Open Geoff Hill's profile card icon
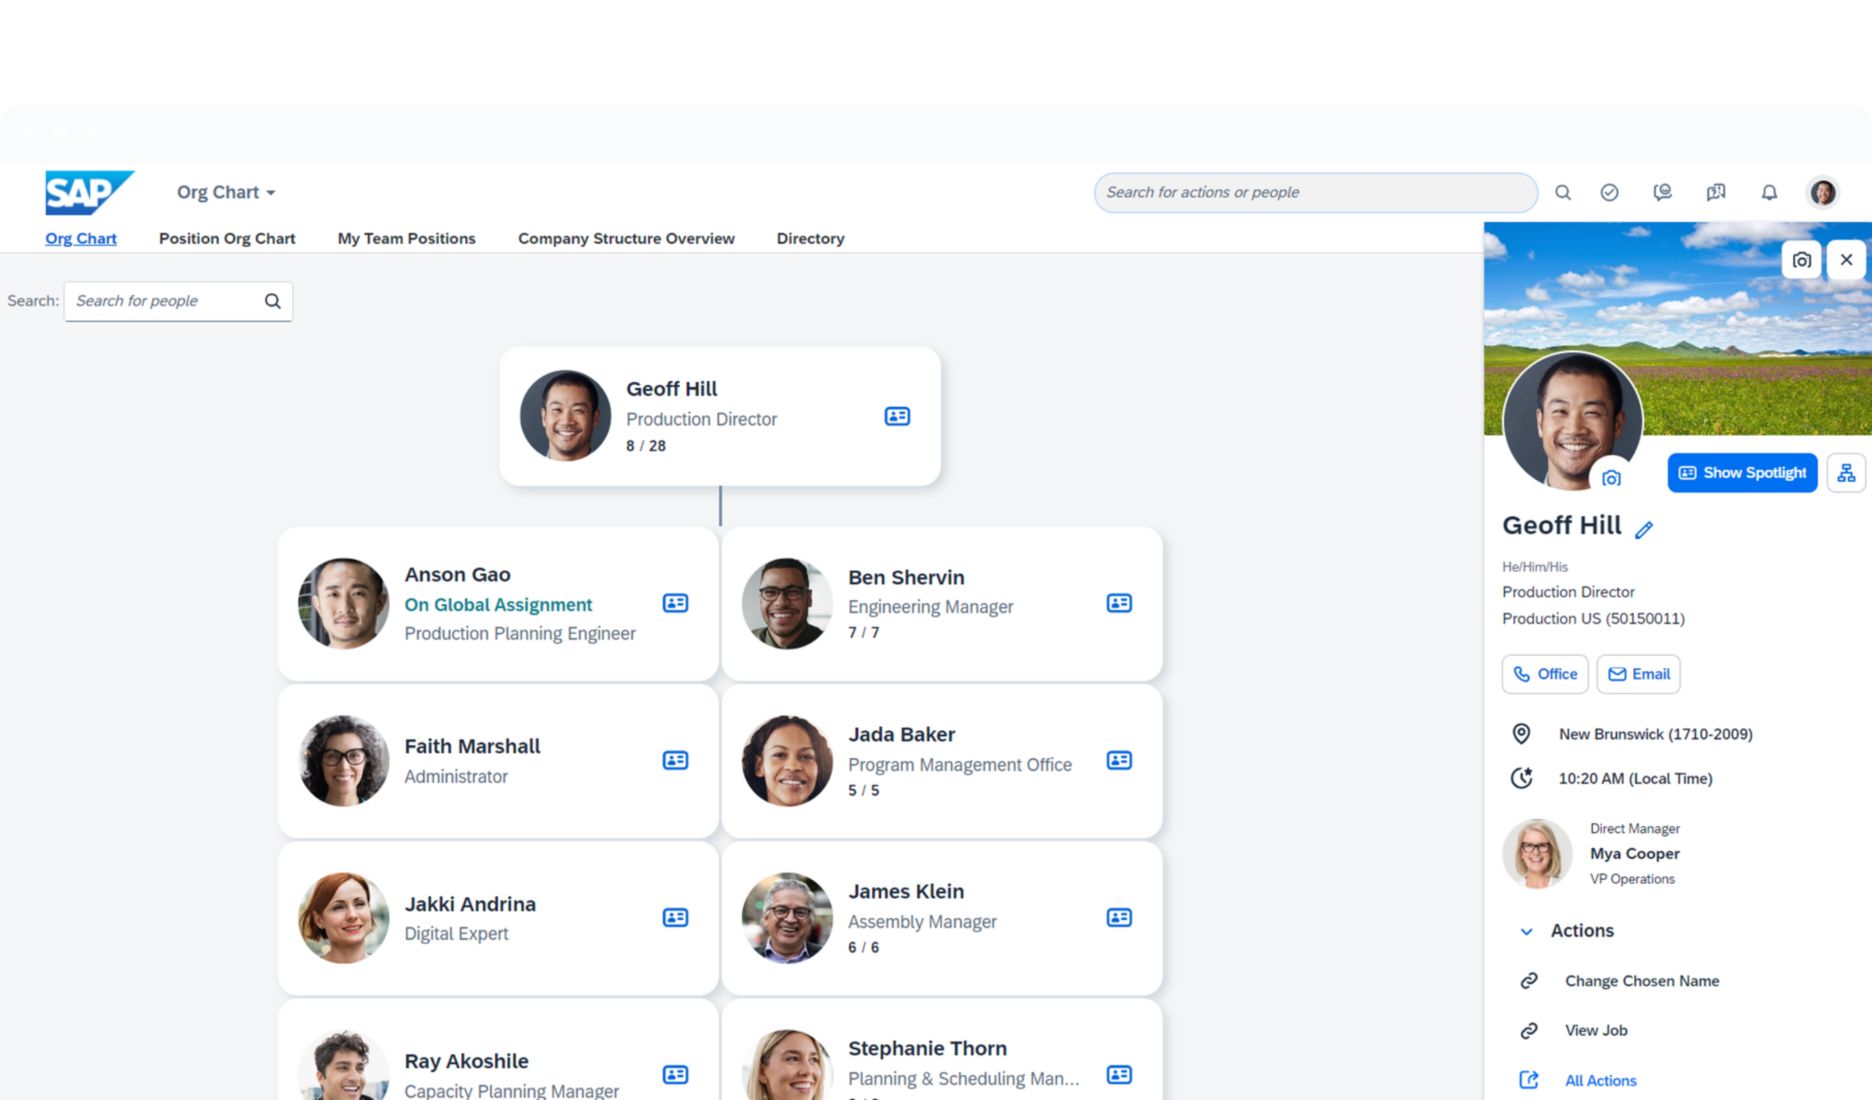1872x1100 pixels. [x=897, y=416]
